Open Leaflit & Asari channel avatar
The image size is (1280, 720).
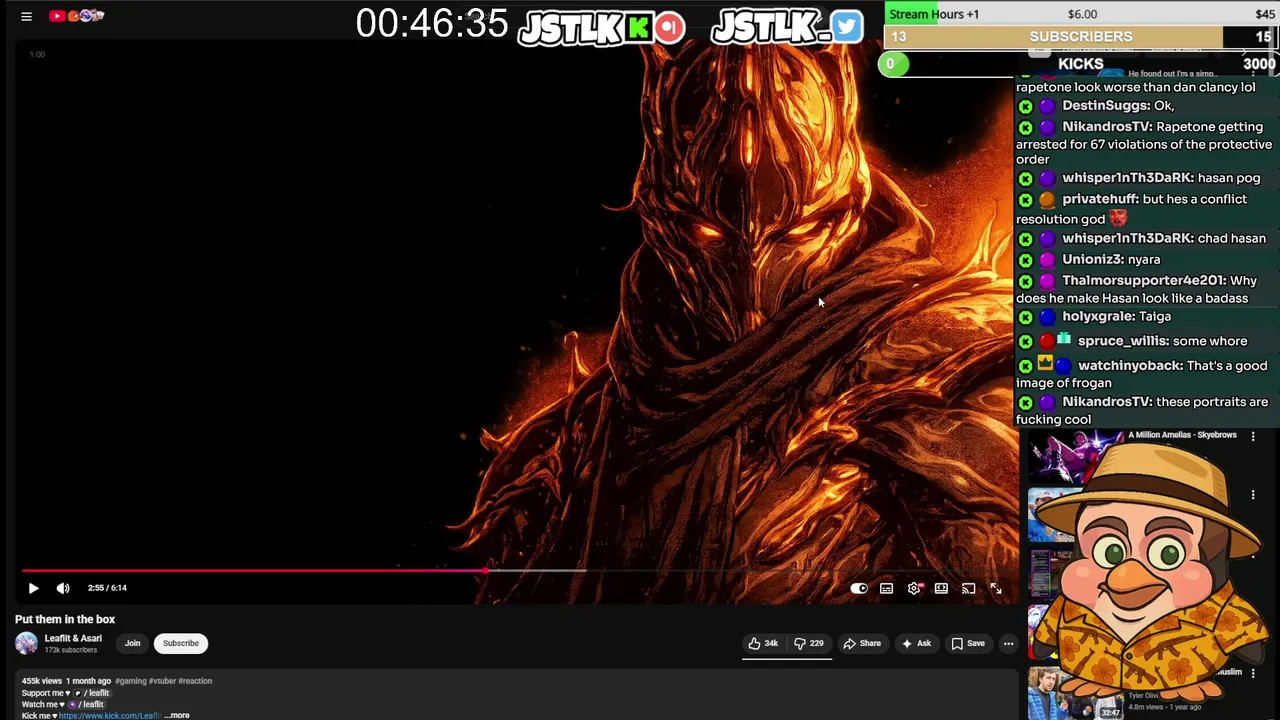pyautogui.click(x=26, y=643)
